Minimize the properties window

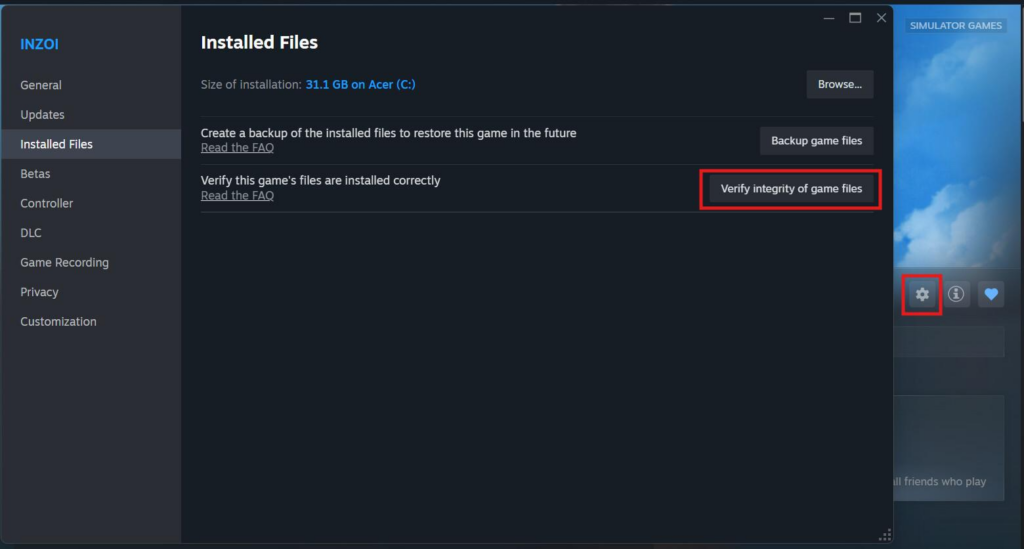point(829,18)
